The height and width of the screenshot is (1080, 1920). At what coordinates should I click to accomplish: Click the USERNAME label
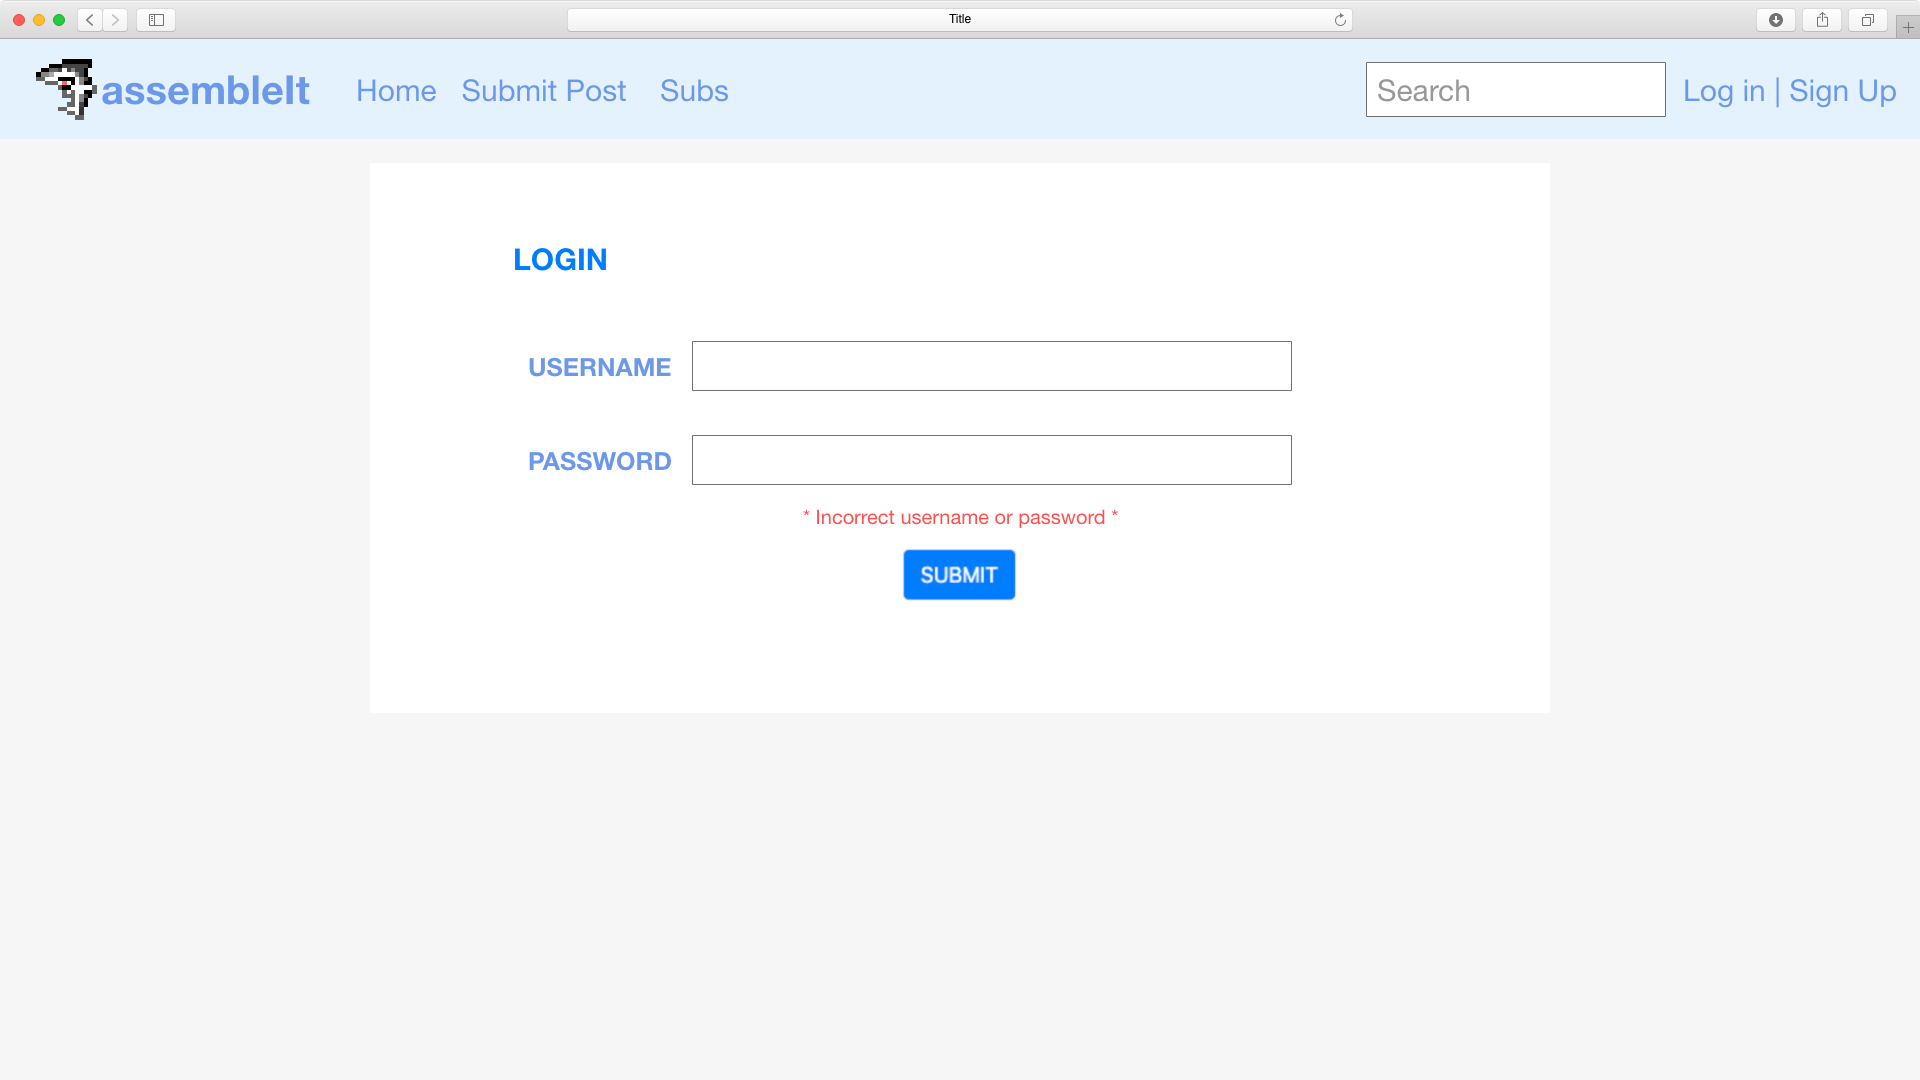(599, 367)
